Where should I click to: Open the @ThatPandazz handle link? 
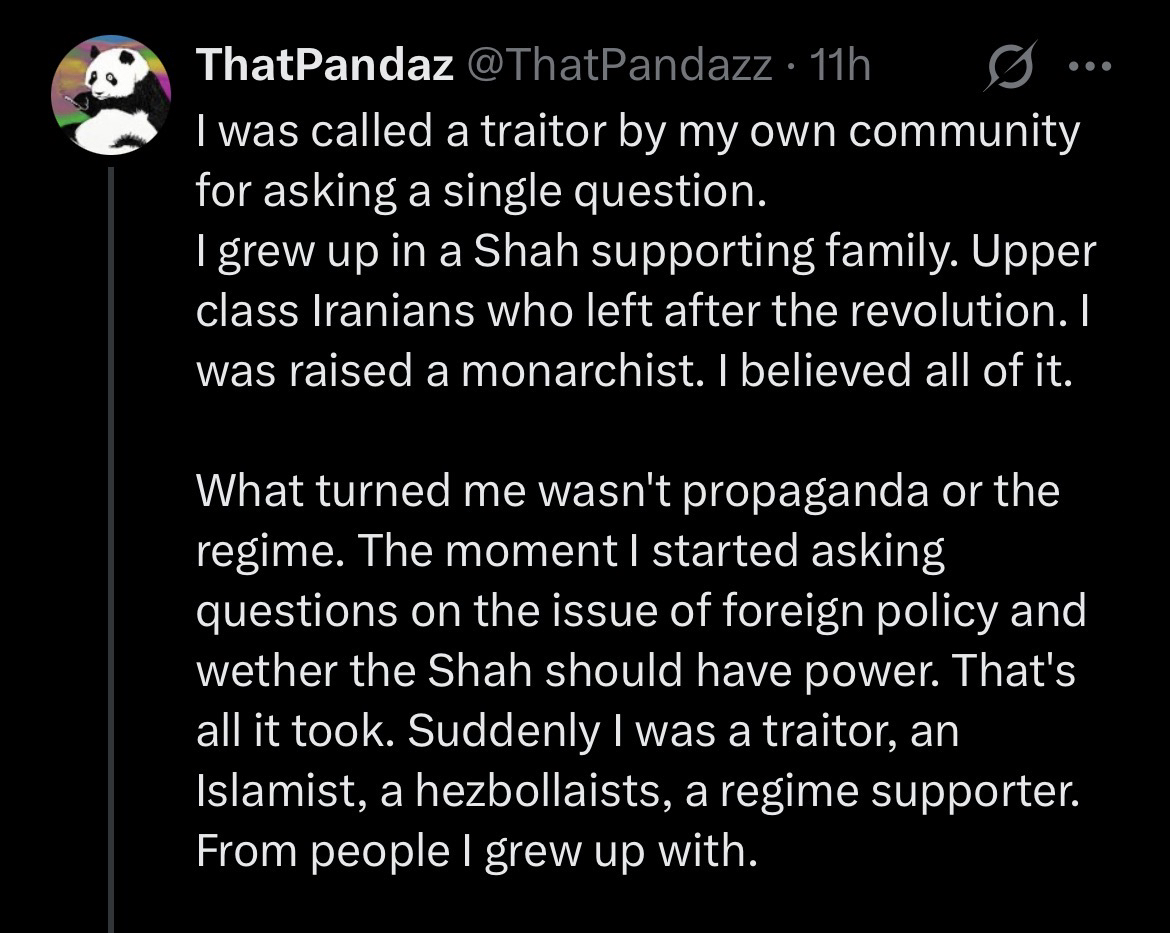(628, 67)
